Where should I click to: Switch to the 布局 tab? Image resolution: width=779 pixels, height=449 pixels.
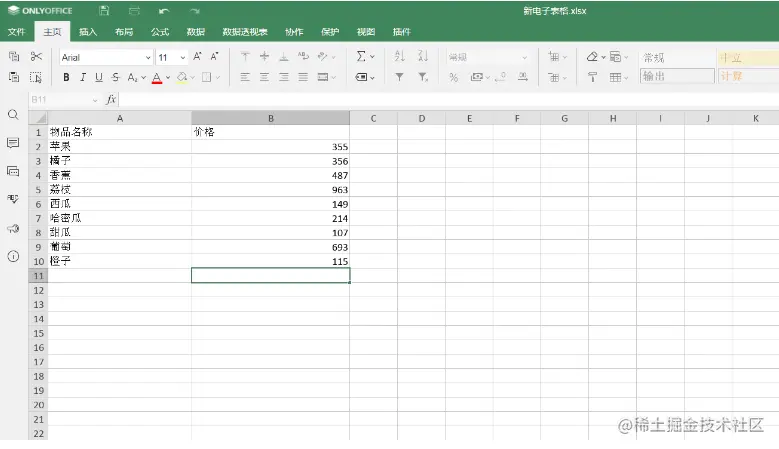(124, 32)
